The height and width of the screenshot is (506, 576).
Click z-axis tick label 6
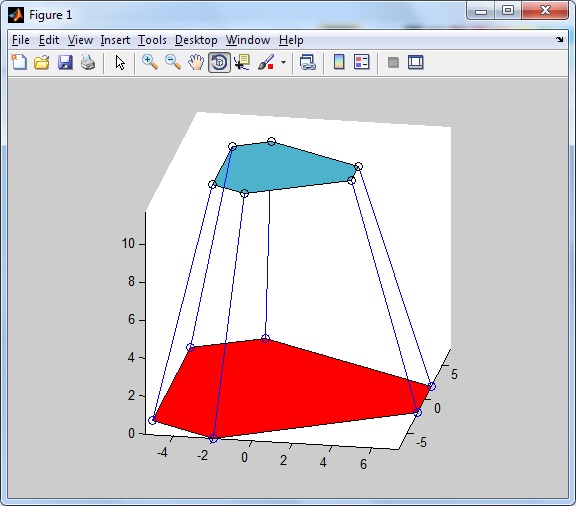(131, 320)
